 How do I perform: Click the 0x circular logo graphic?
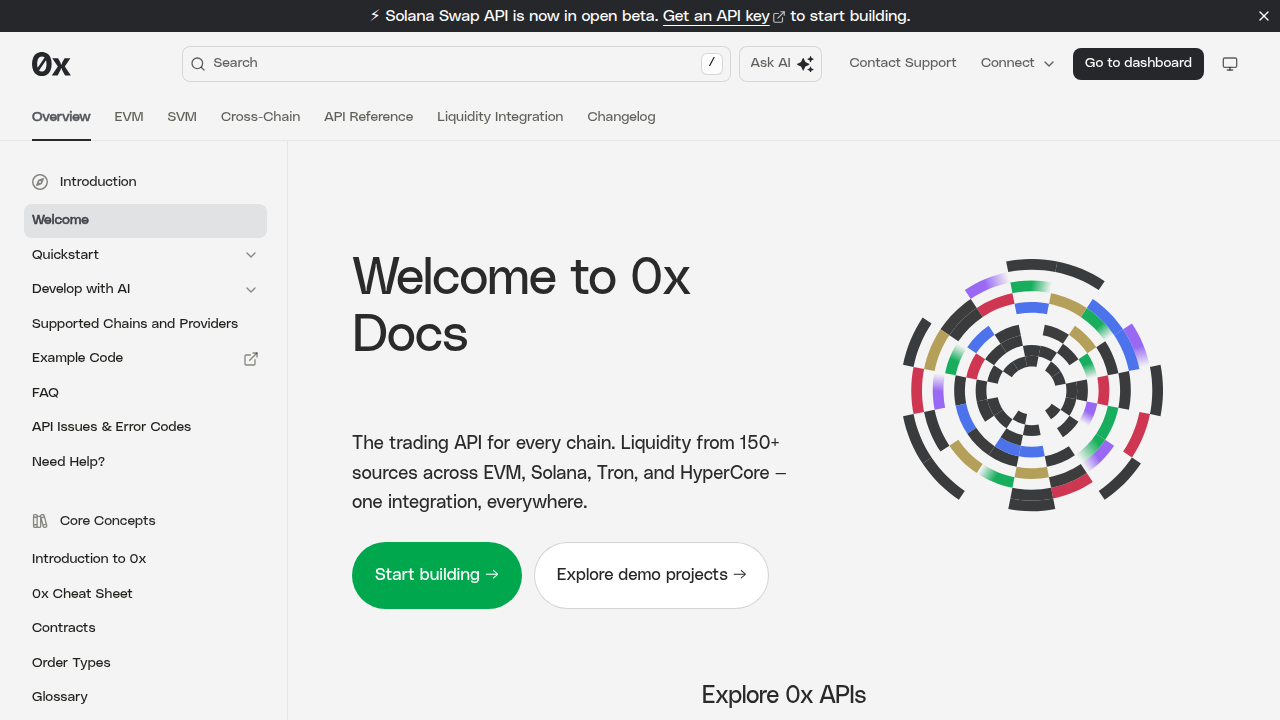point(1033,385)
